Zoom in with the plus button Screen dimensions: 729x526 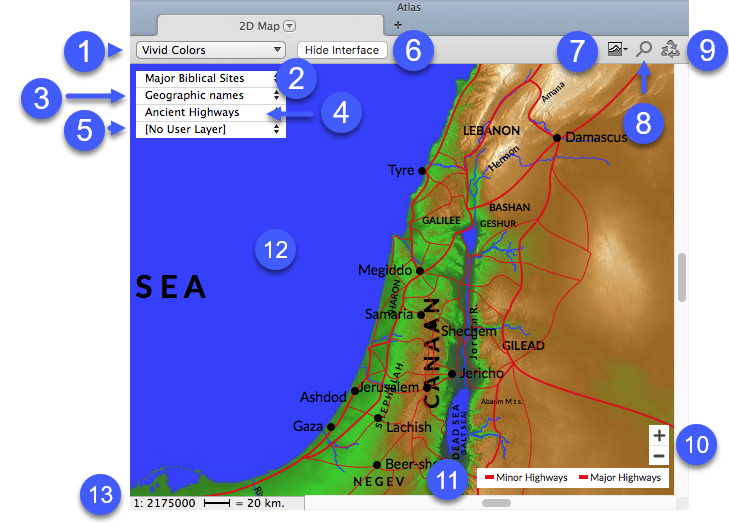pos(658,436)
